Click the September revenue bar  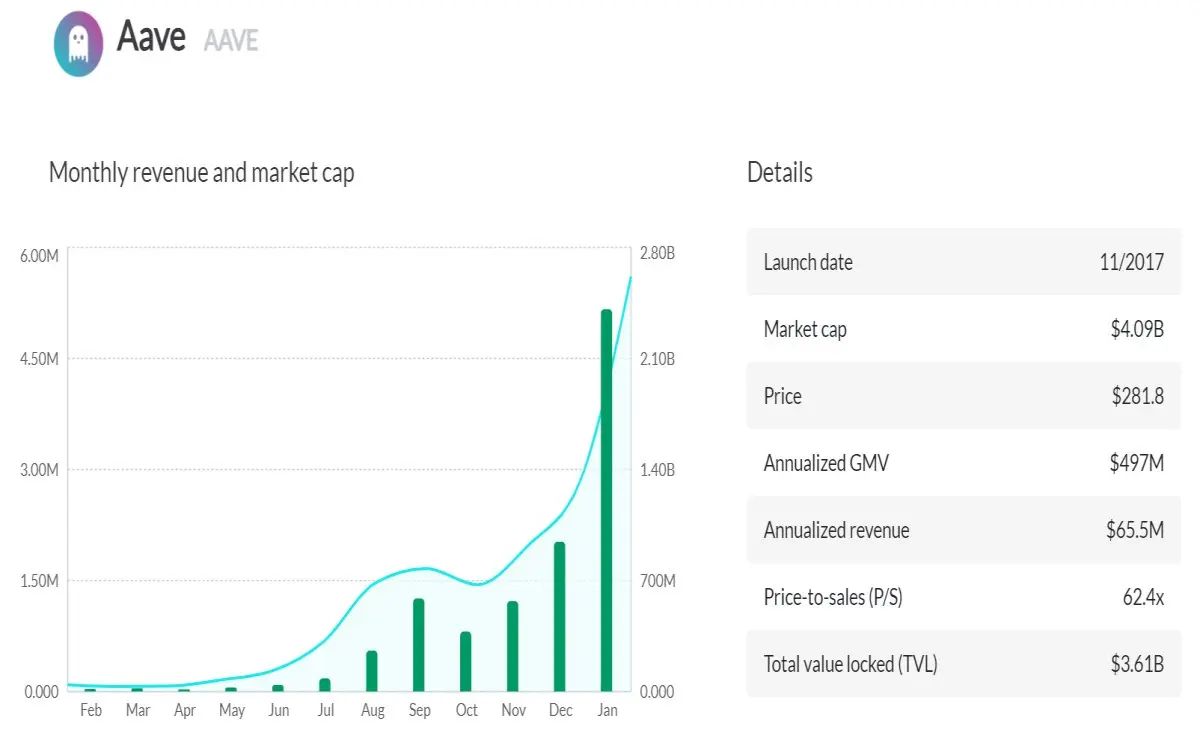pos(418,645)
